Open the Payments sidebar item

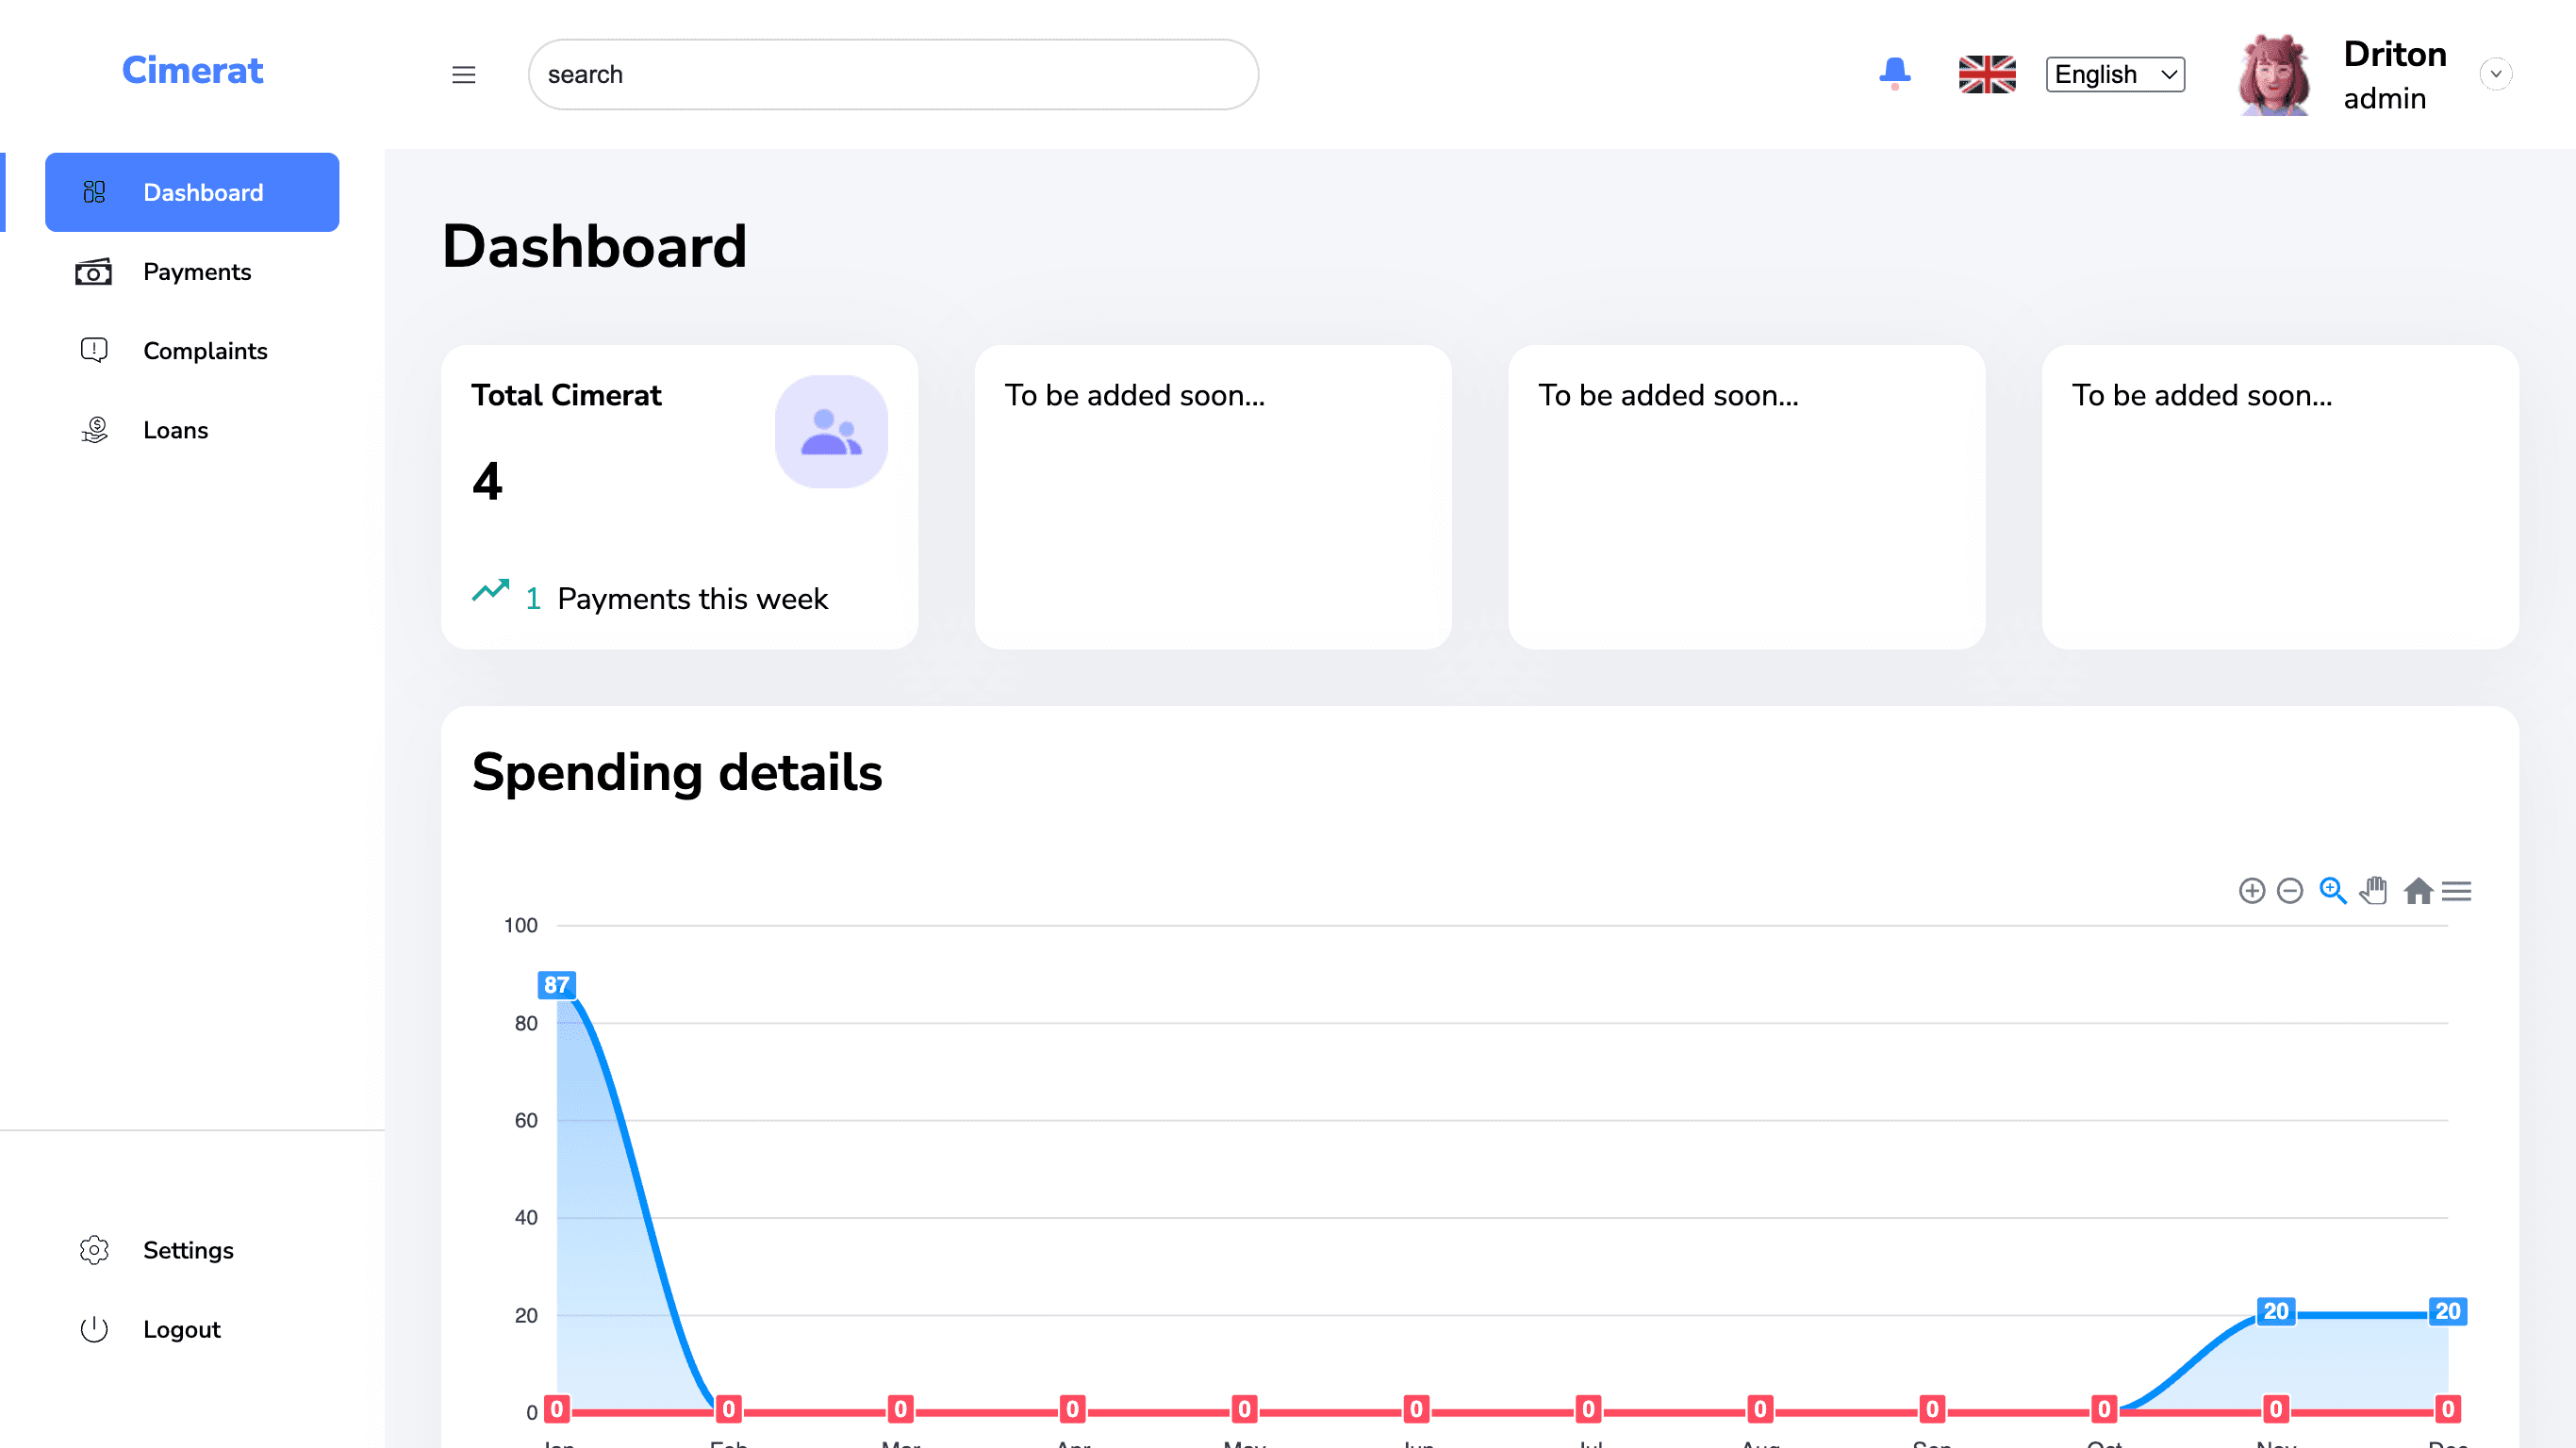pos(196,272)
